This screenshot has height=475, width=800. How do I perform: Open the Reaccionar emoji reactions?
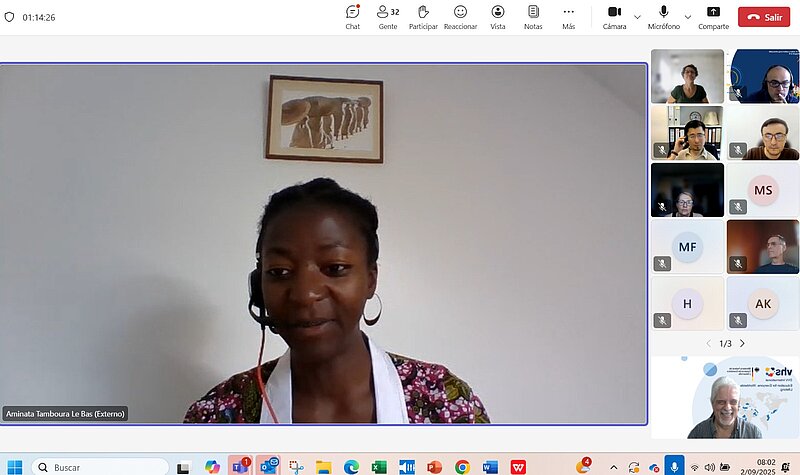point(460,17)
